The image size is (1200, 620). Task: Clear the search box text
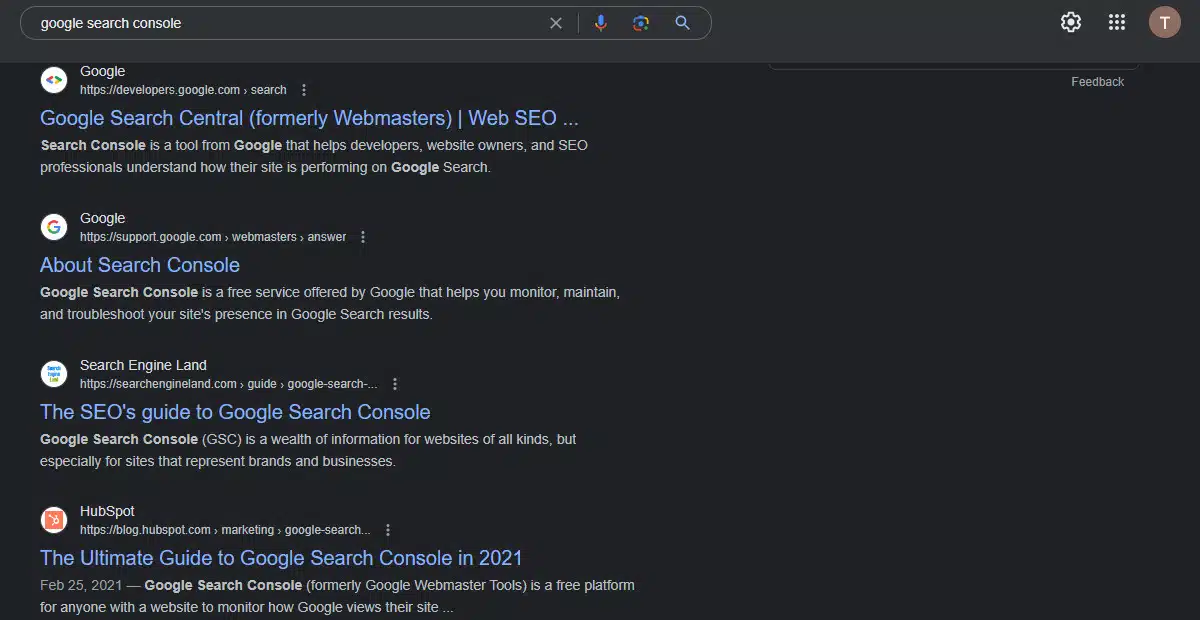coord(556,23)
